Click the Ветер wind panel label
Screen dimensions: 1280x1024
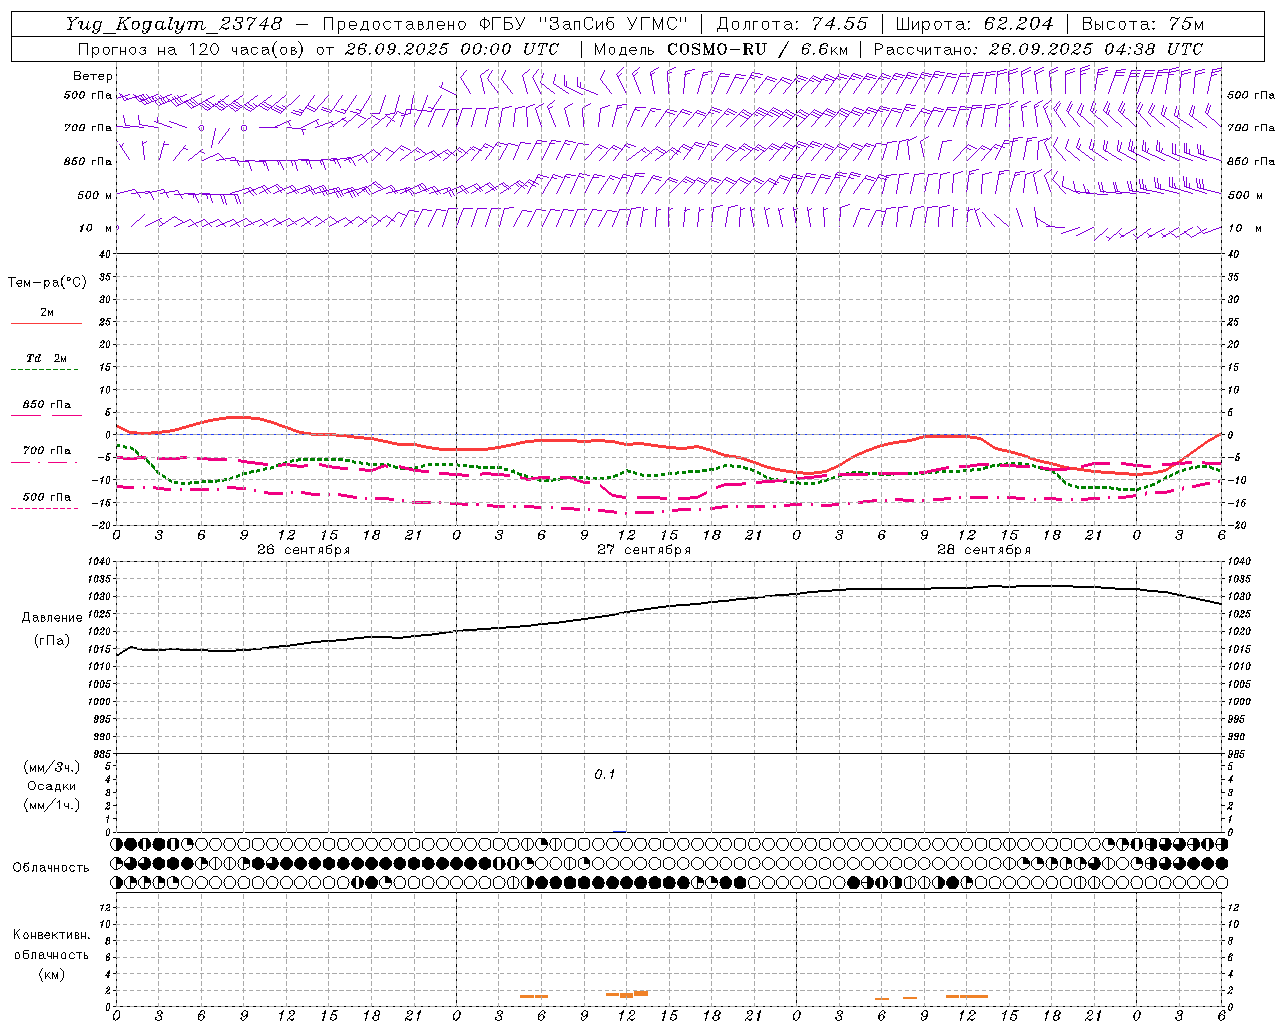coord(93,76)
